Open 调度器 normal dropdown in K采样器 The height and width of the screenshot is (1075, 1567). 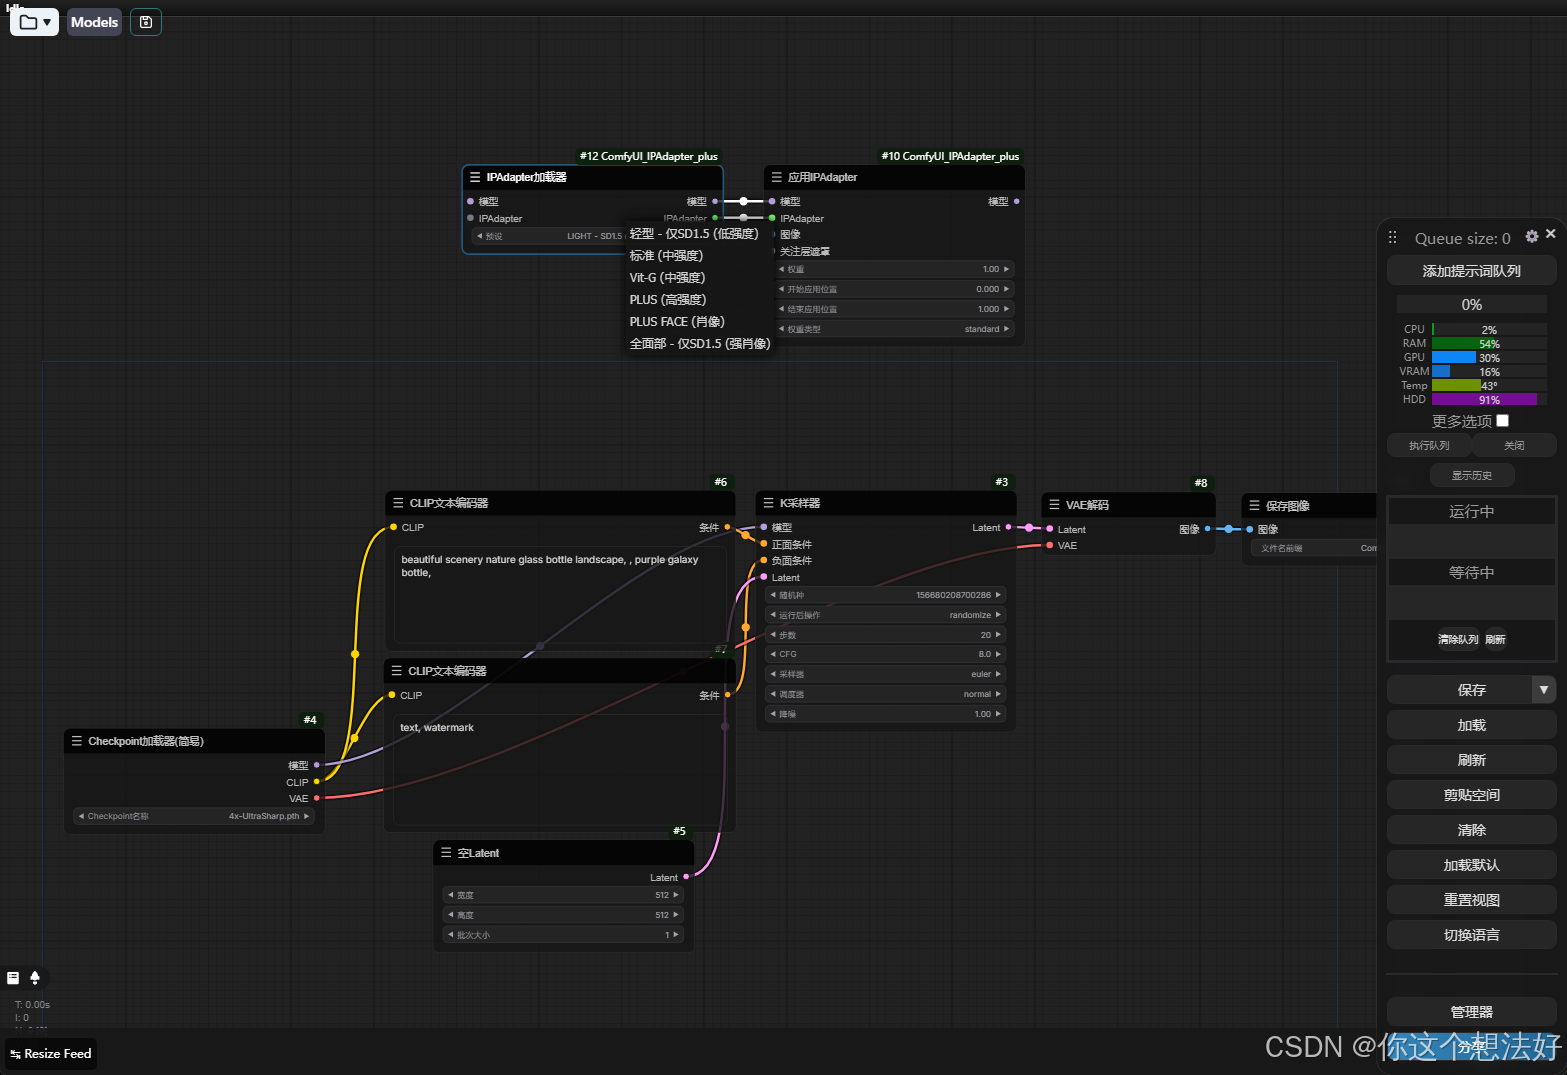coord(885,694)
